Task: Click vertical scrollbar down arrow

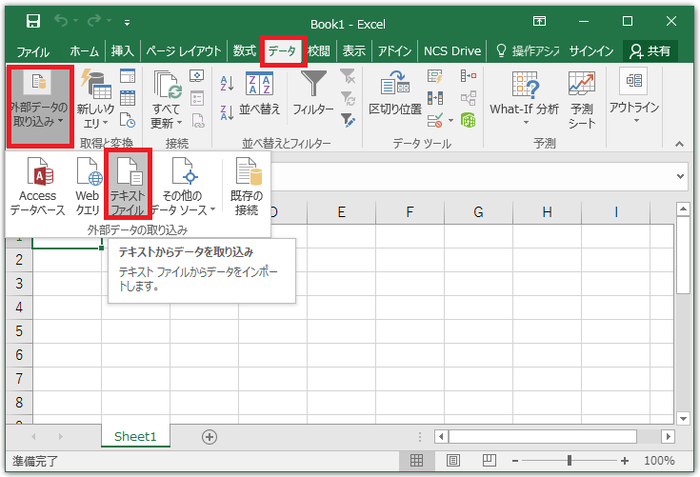Action: pyautogui.click(x=683, y=418)
